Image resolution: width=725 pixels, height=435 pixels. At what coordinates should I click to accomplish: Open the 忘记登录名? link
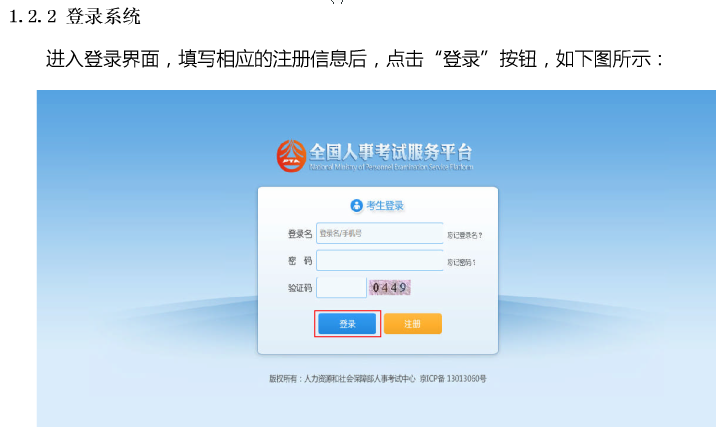click(464, 235)
